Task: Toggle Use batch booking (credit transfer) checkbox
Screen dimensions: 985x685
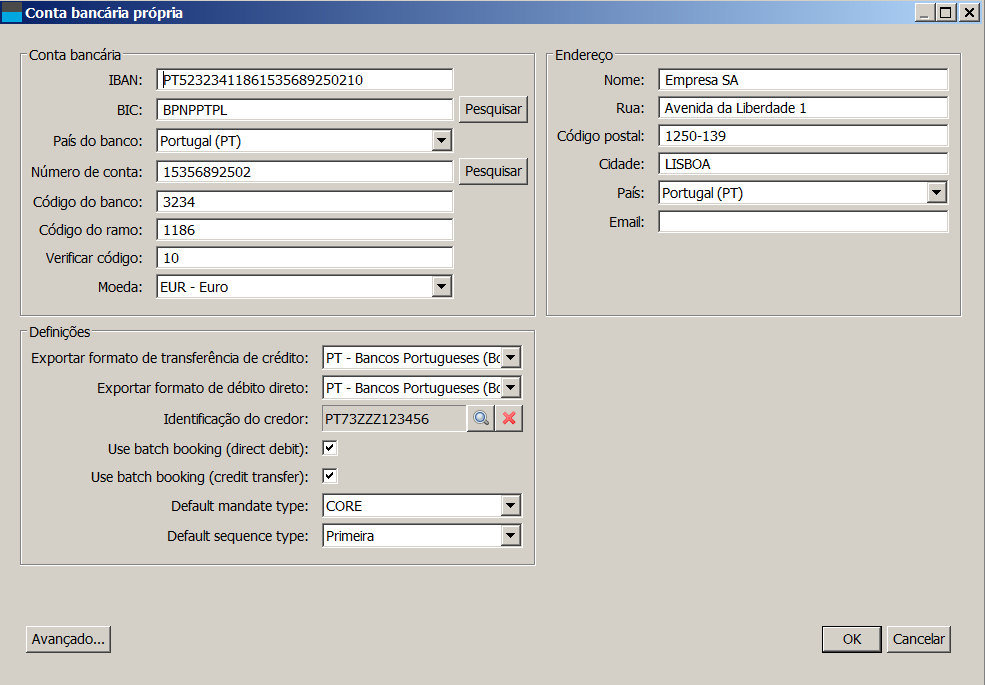Action: pyautogui.click(x=330, y=476)
